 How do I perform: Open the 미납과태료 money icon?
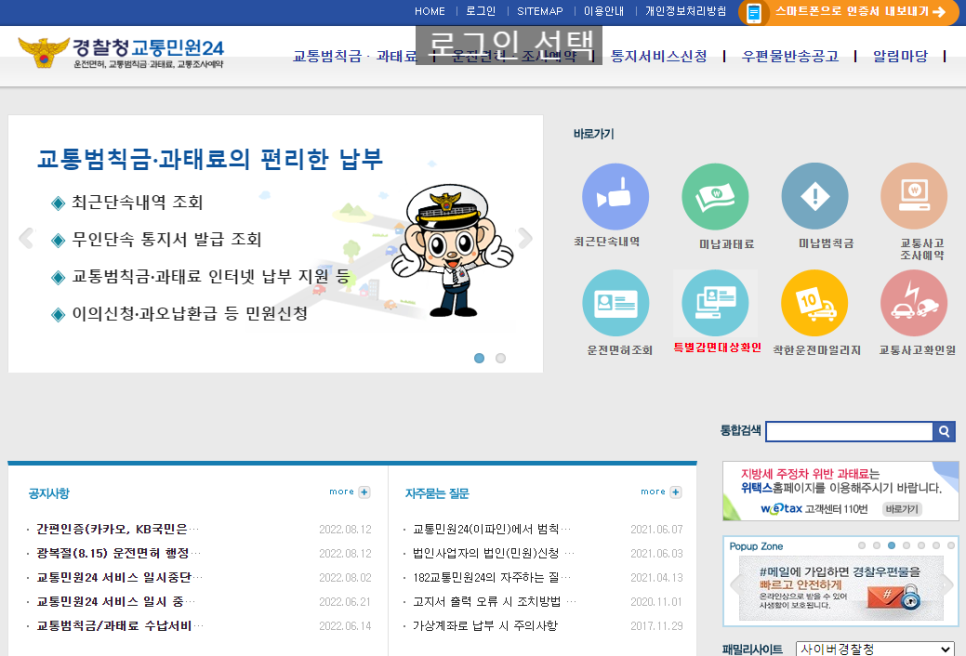(715, 196)
